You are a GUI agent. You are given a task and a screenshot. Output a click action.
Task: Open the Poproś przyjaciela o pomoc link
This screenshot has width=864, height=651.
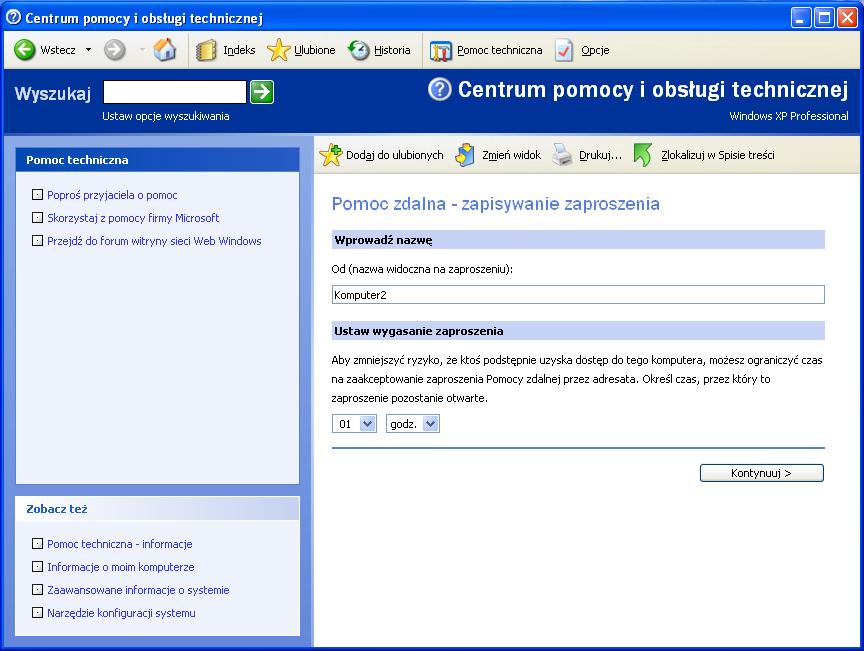pyautogui.click(x=112, y=195)
